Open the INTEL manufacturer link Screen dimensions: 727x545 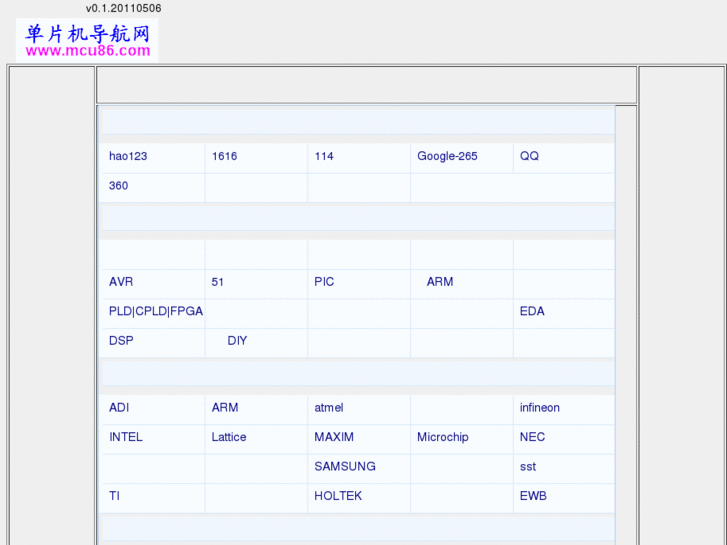(x=126, y=437)
